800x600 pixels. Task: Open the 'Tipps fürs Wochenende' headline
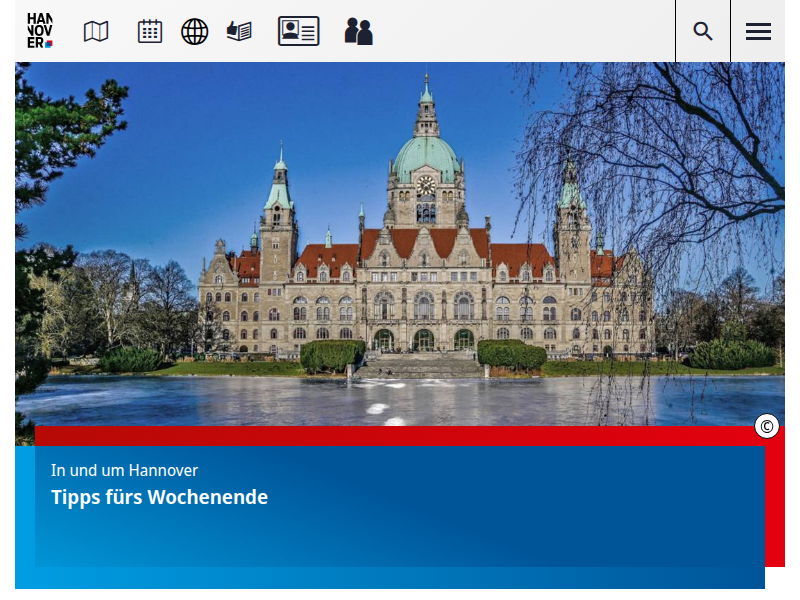[160, 497]
